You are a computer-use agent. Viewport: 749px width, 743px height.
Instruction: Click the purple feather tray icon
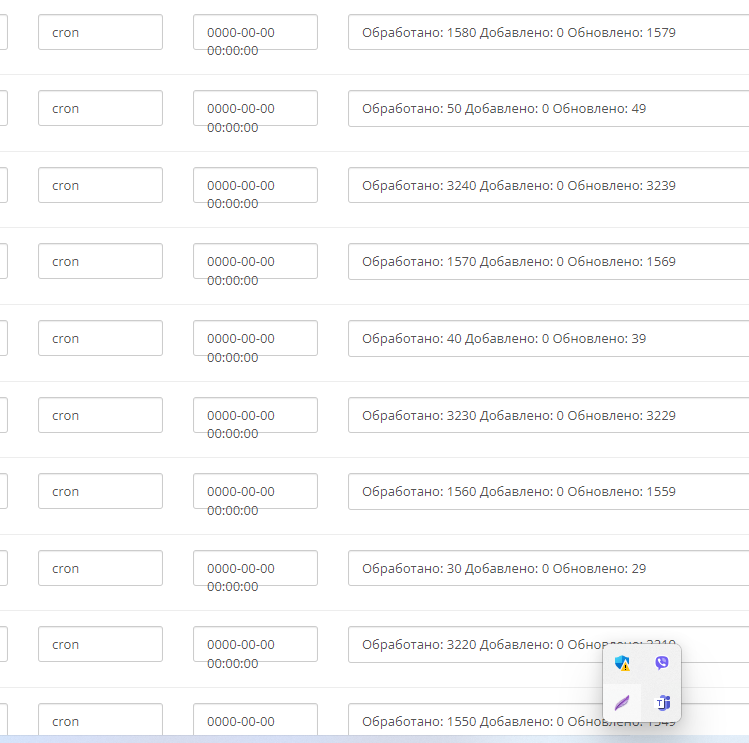(x=622, y=702)
